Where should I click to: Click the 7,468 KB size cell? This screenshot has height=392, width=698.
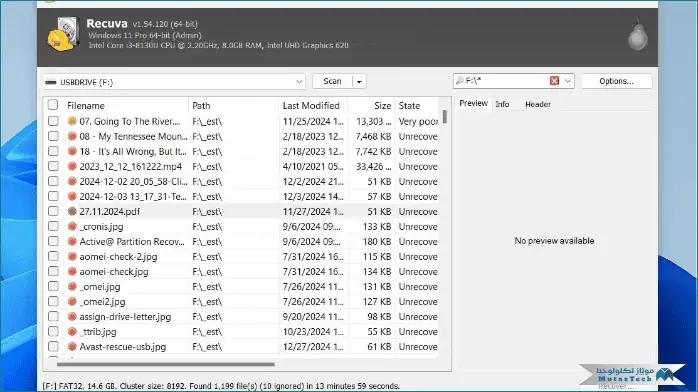click(373, 136)
